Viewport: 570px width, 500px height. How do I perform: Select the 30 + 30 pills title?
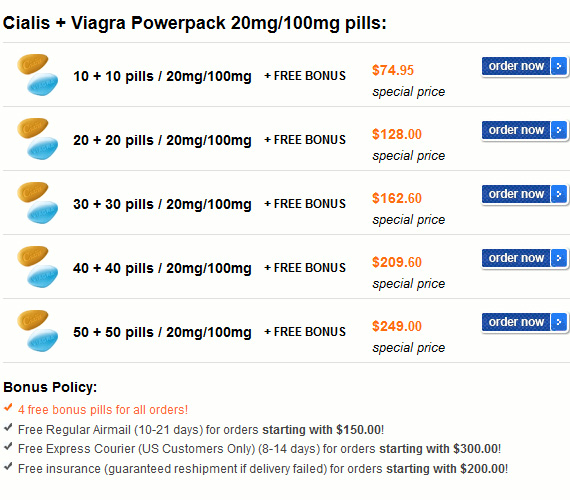(162, 204)
